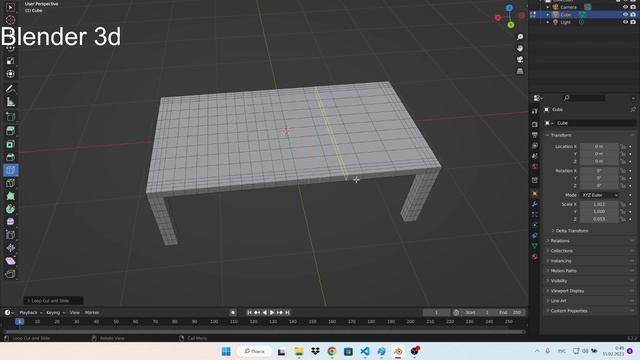Screen dimensions: 640x360
Task: Collapse the Transform panel
Action: click(560, 135)
